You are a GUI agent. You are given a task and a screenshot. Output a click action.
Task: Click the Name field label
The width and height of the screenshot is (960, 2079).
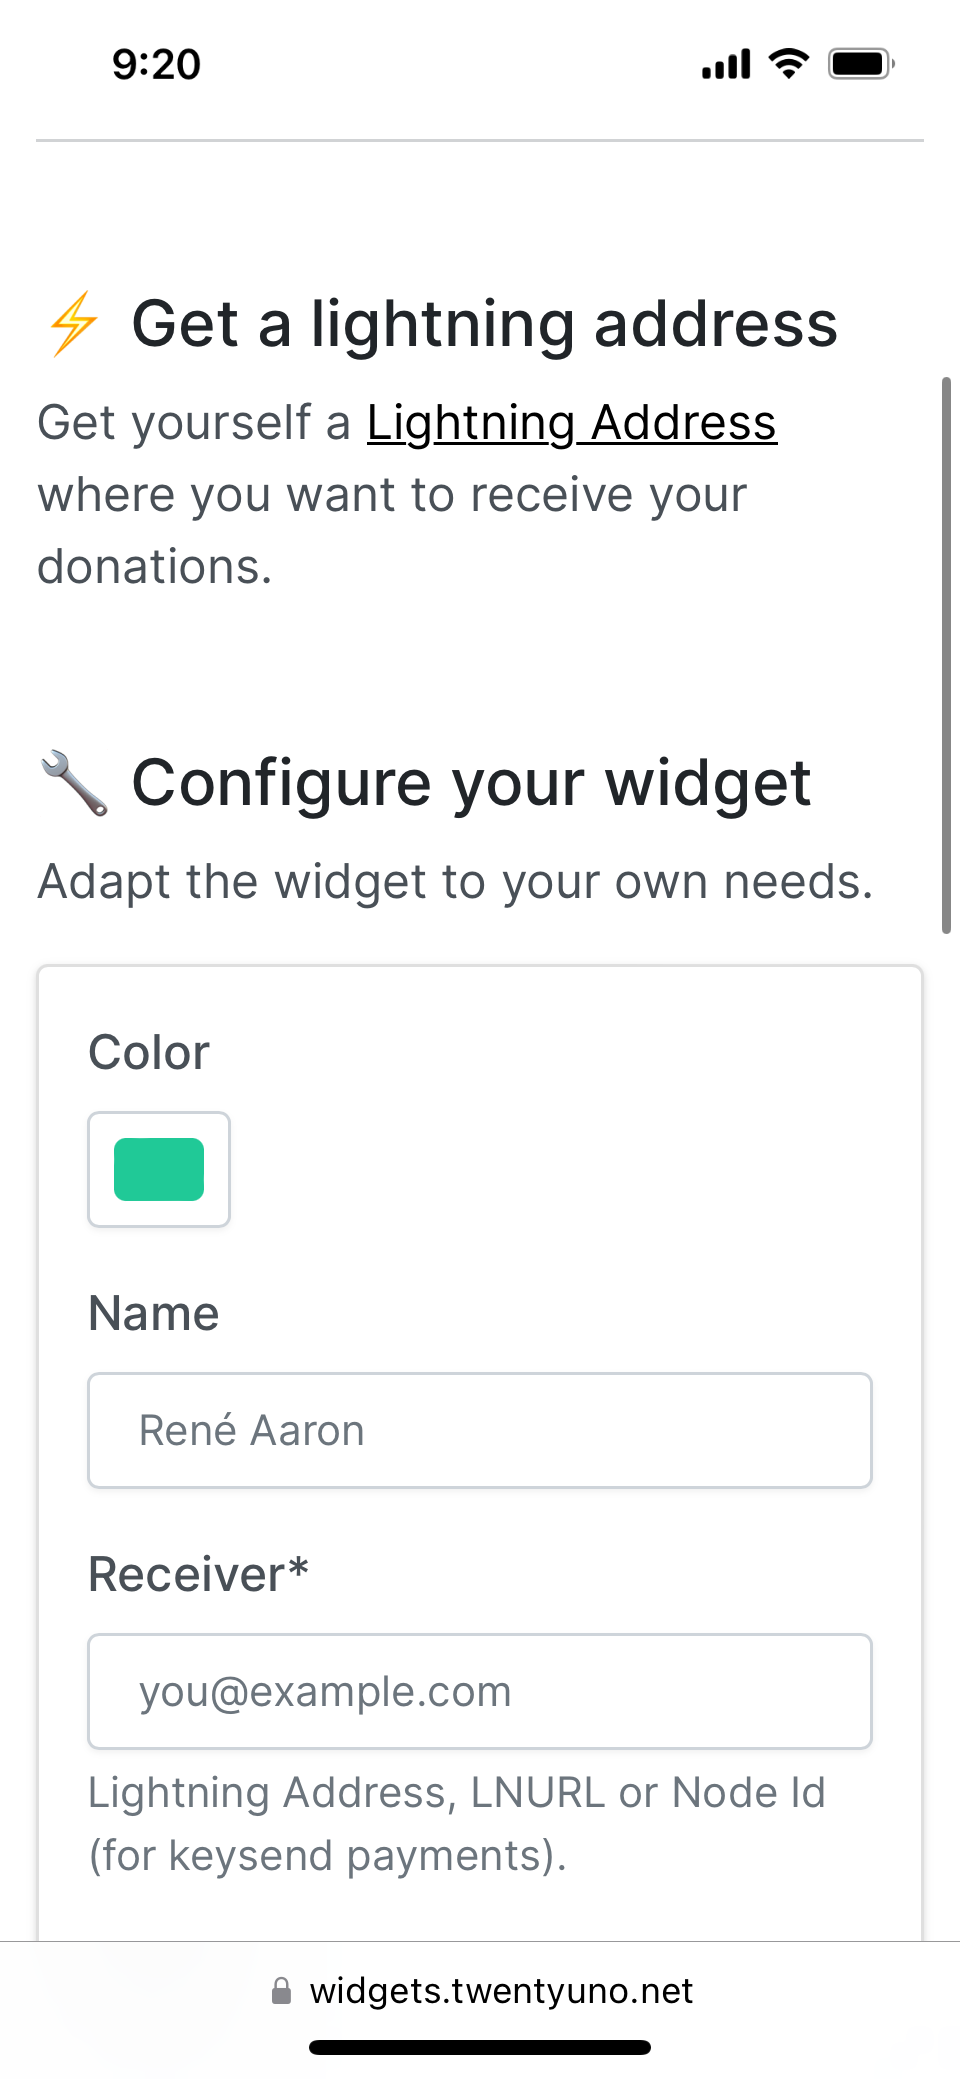pos(153,1313)
